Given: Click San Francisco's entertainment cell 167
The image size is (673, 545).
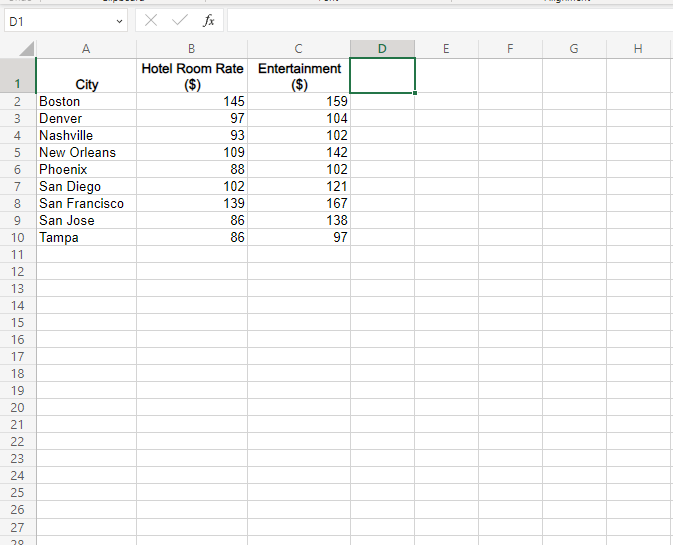Looking at the screenshot, I should [299, 203].
